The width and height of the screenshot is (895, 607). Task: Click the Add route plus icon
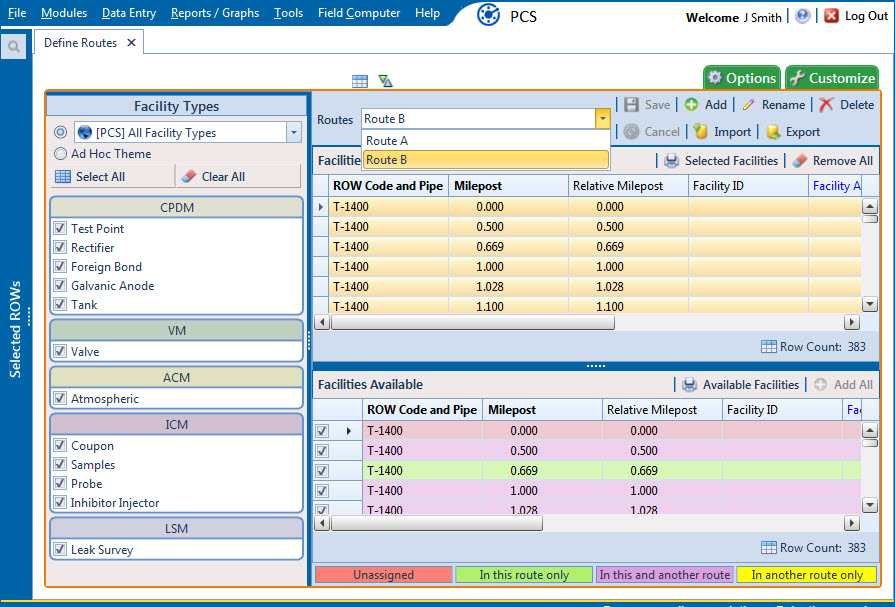691,105
